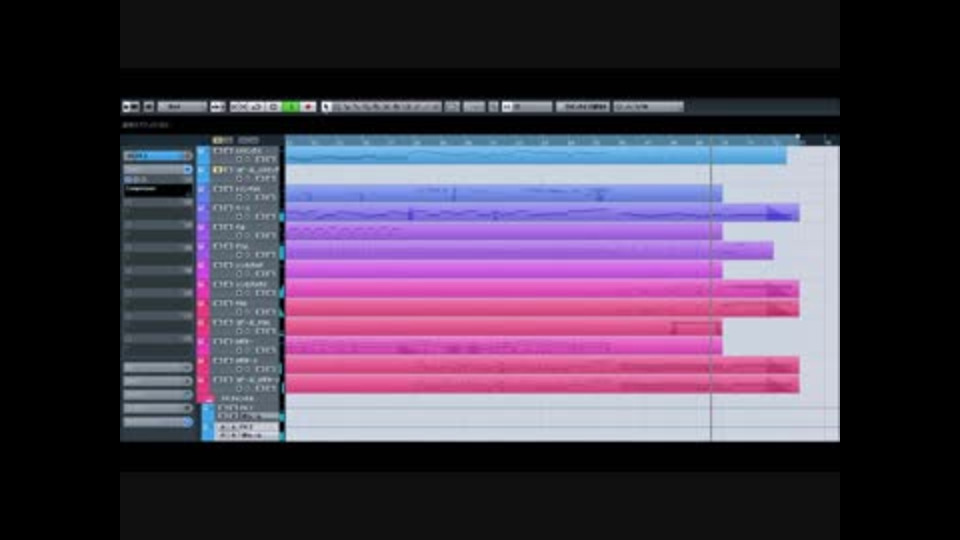This screenshot has width=960, height=540.
Task: Expand the first collapsed section below insert slots
Action: click(158, 368)
